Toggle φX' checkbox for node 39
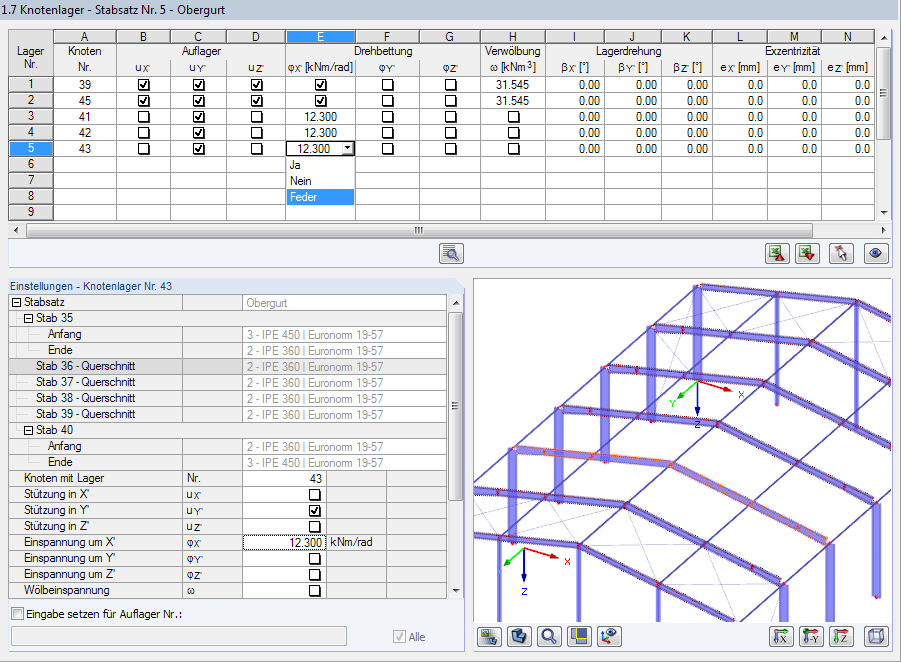901x662 pixels. pyautogui.click(x=321, y=84)
